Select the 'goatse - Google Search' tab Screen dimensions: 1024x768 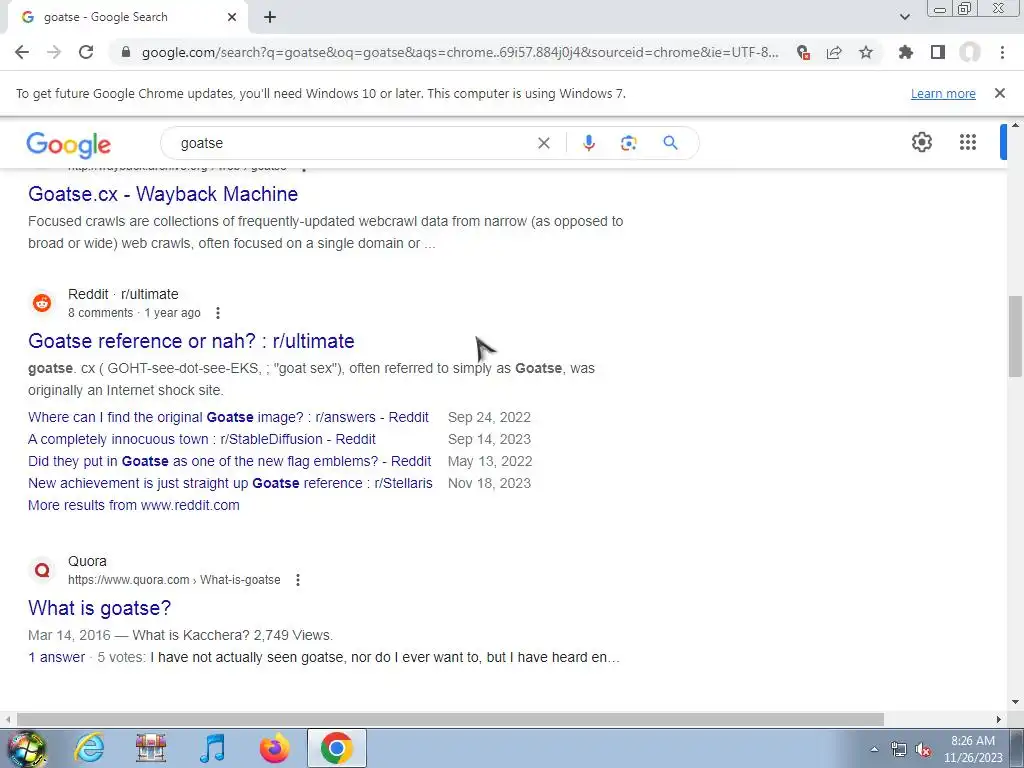(127, 17)
